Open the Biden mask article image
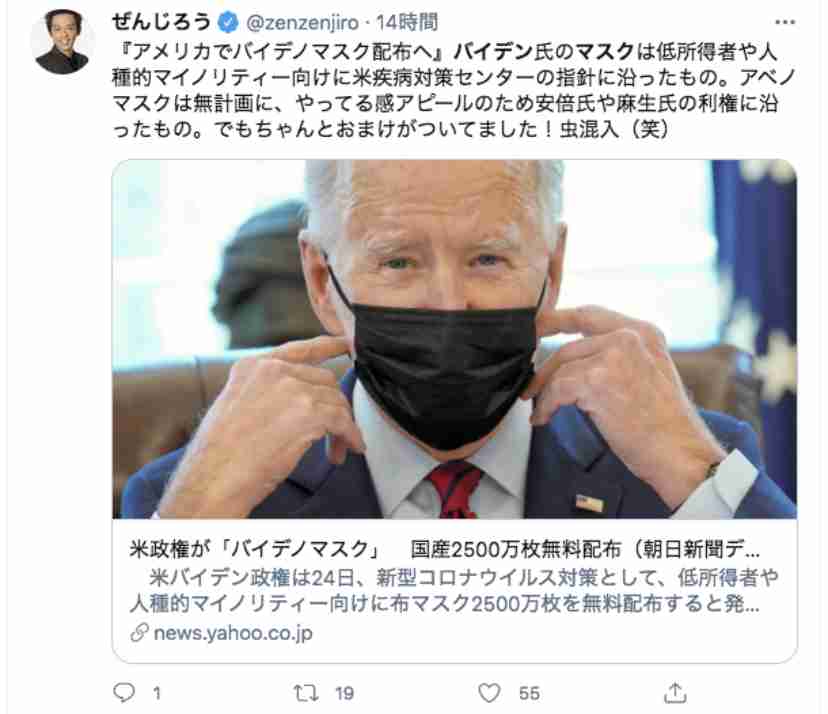The height and width of the screenshot is (714, 828). click(x=454, y=339)
